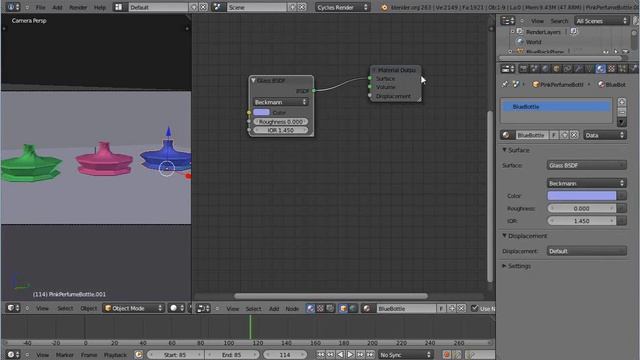Screen dimensions: 640x360
Task: Click IOR 1.450 on the Glass BSDF node
Action: [281, 130]
